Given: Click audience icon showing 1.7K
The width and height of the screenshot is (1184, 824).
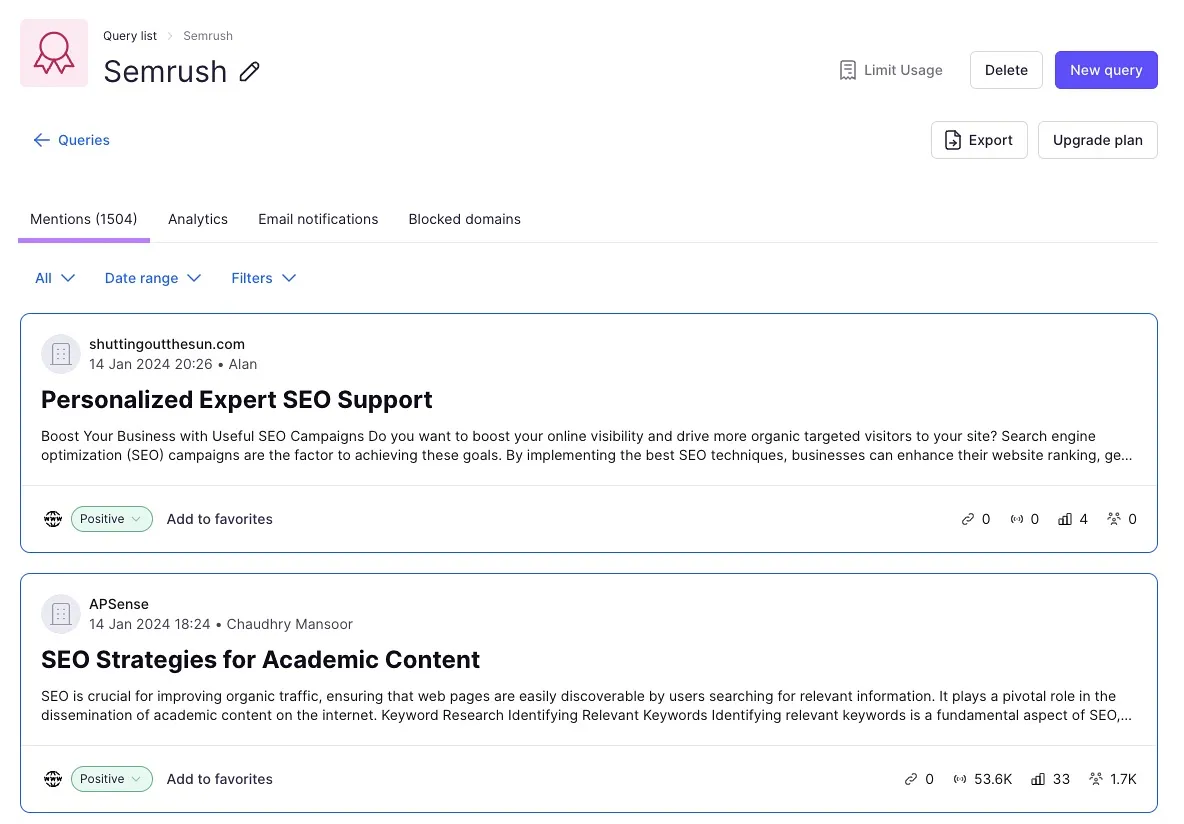Looking at the screenshot, I should [1096, 779].
